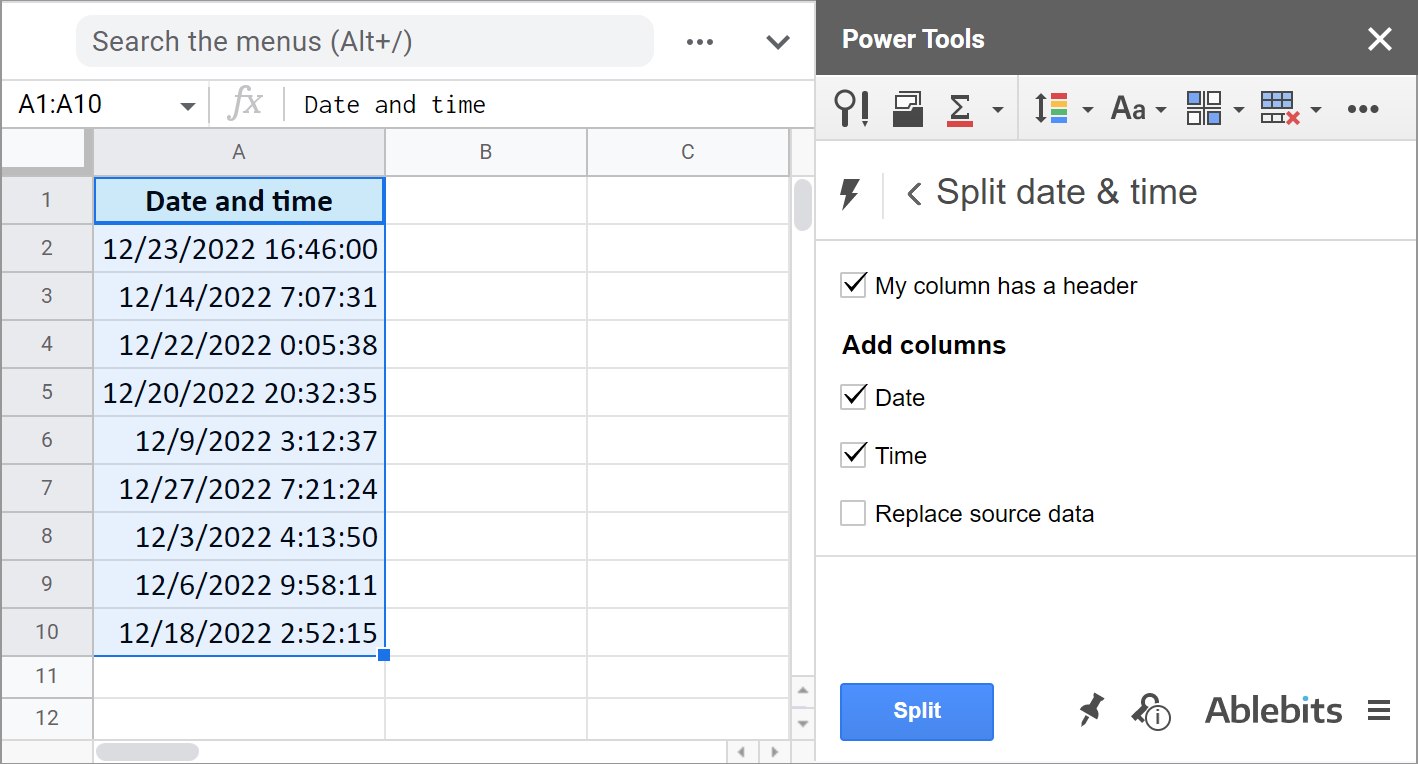Select cell '12/22/2022 0:05:38'
This screenshot has width=1418, height=764.
(x=239, y=344)
